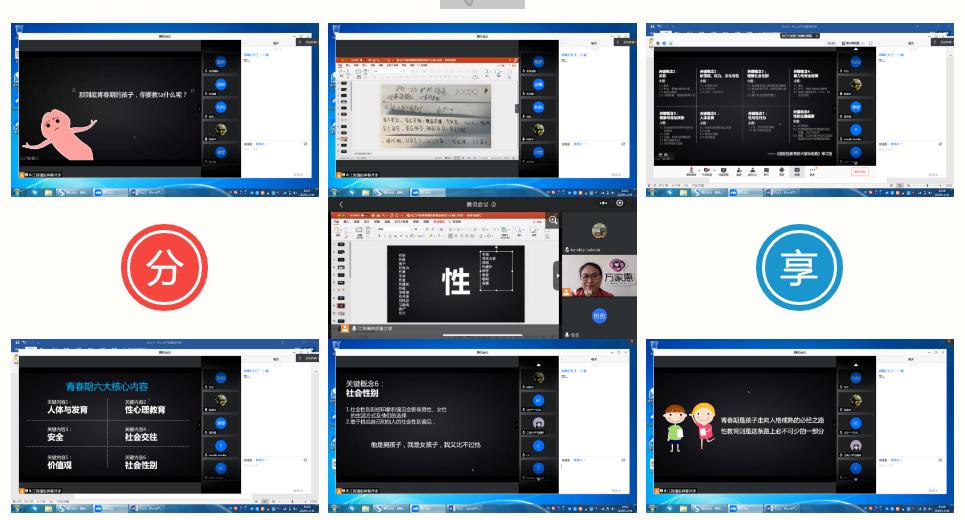This screenshot has height=520, width=965.
Task: Click Windows Start orb in top-left screenshot
Action: (x=18, y=190)
